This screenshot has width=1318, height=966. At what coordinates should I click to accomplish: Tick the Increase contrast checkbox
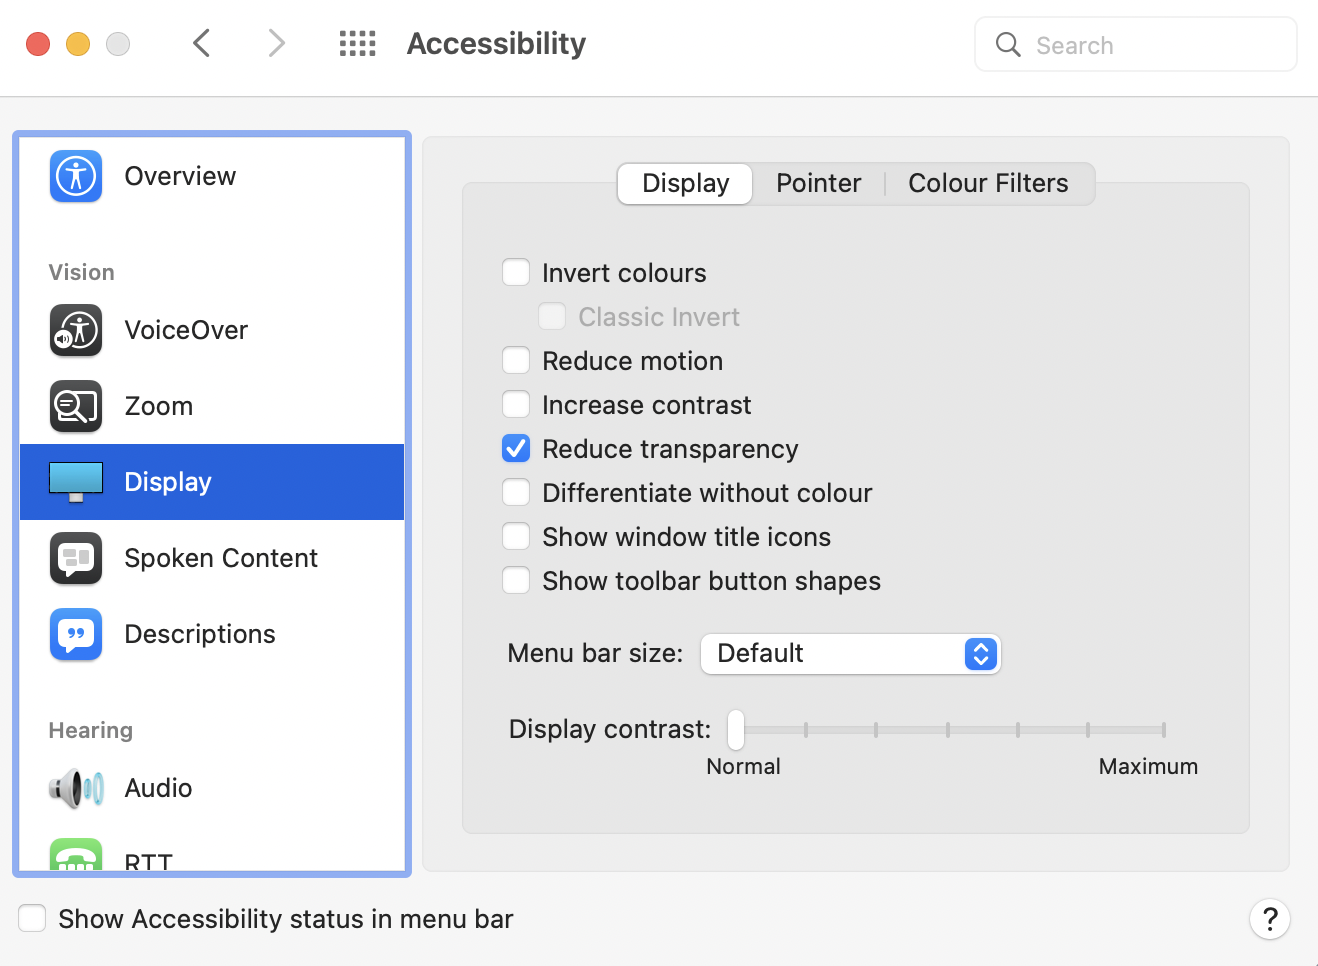coord(516,405)
